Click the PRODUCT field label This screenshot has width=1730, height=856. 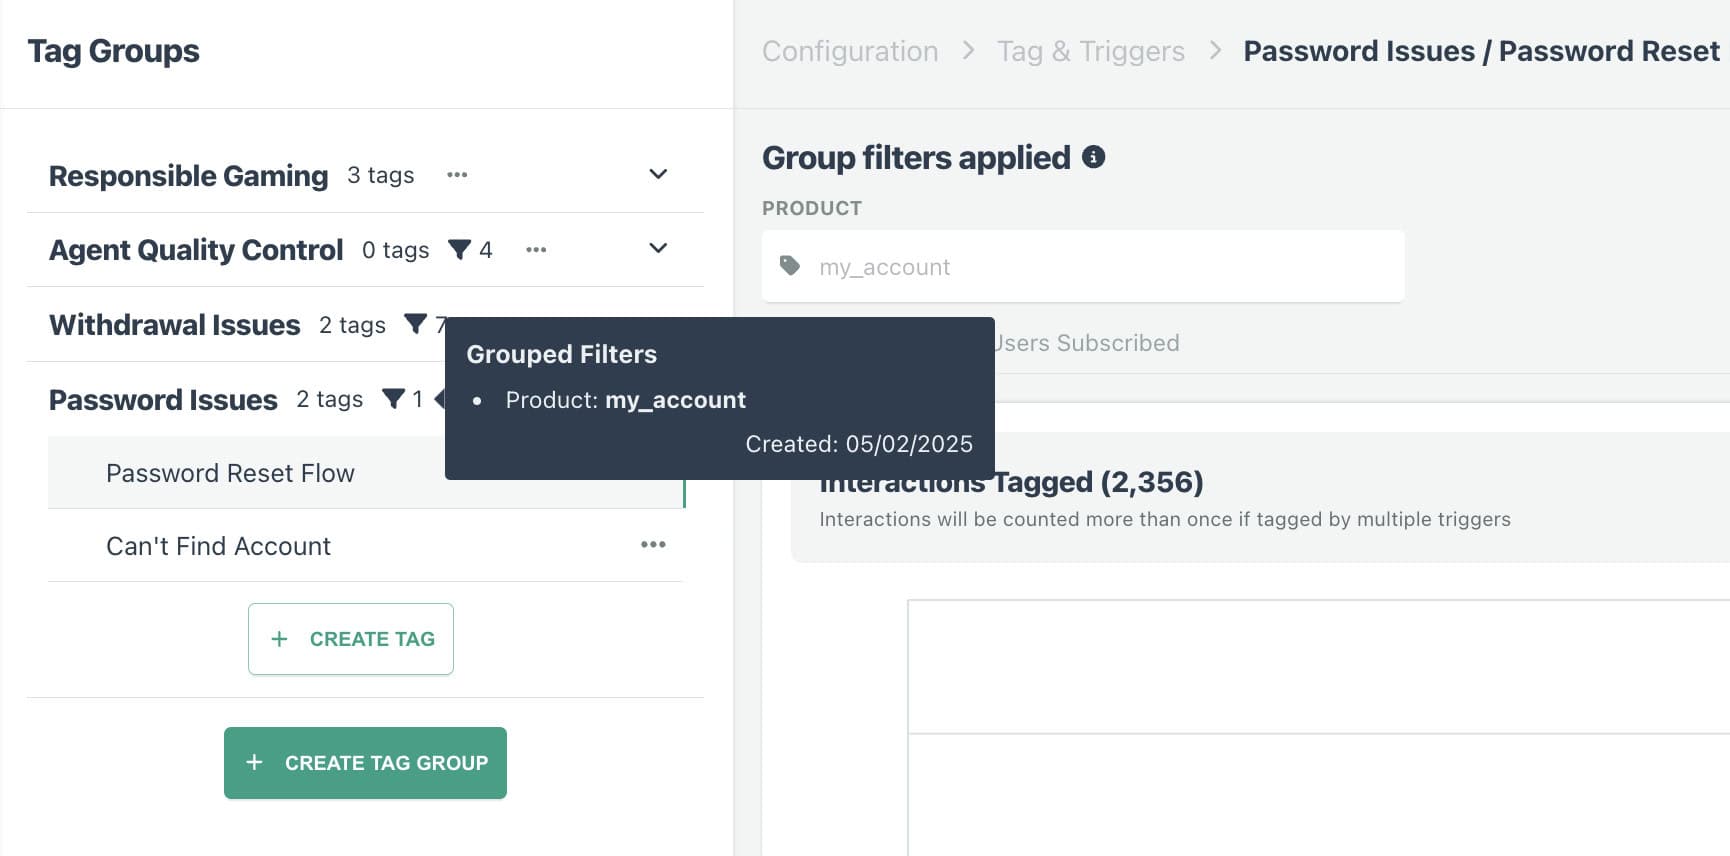[x=812, y=208]
